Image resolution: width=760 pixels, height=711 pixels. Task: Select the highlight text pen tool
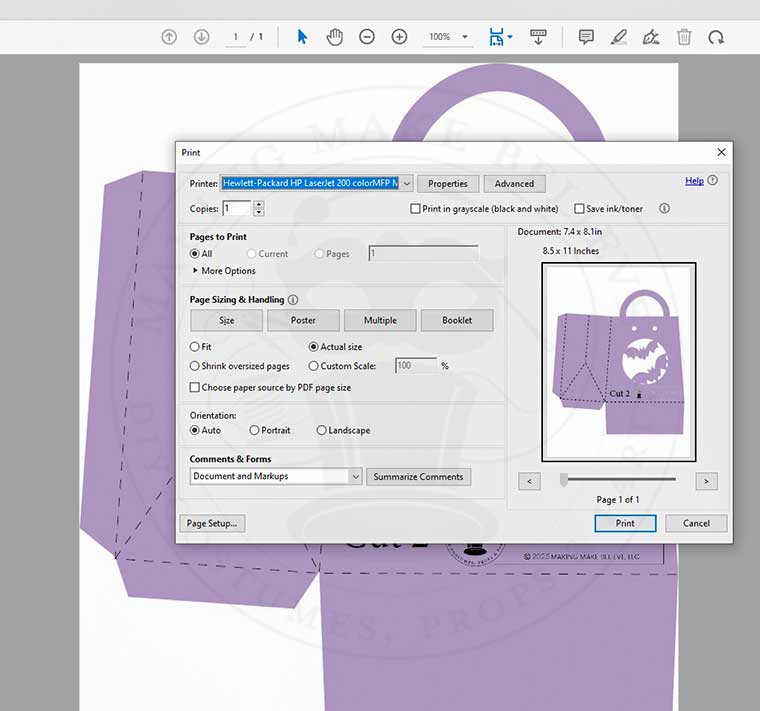pyautogui.click(x=618, y=37)
